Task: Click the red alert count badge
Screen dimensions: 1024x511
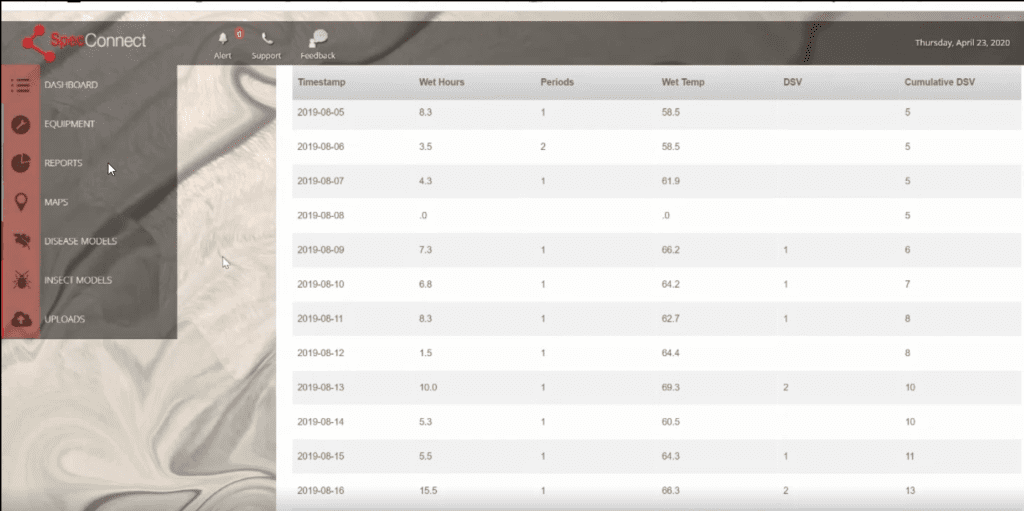Action: [240, 33]
